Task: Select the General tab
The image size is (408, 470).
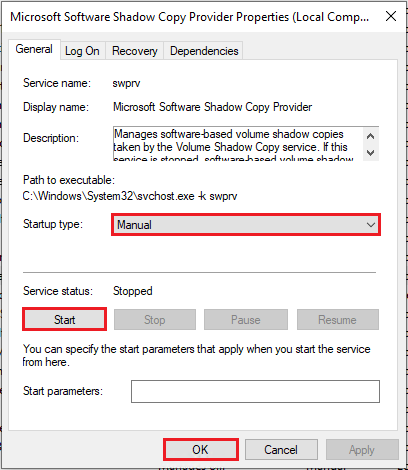Action: pyautogui.click(x=34, y=49)
